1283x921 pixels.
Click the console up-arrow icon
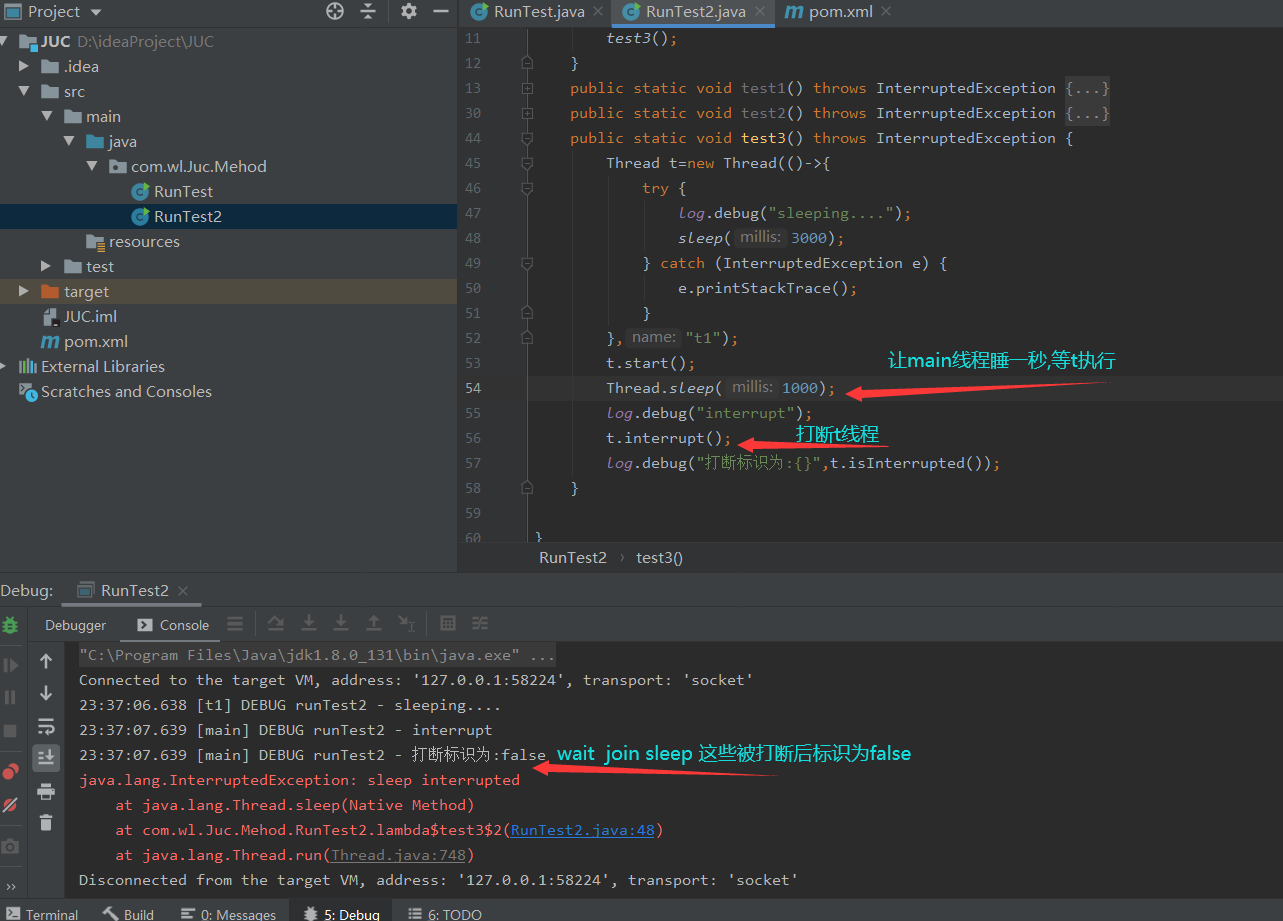[46, 661]
